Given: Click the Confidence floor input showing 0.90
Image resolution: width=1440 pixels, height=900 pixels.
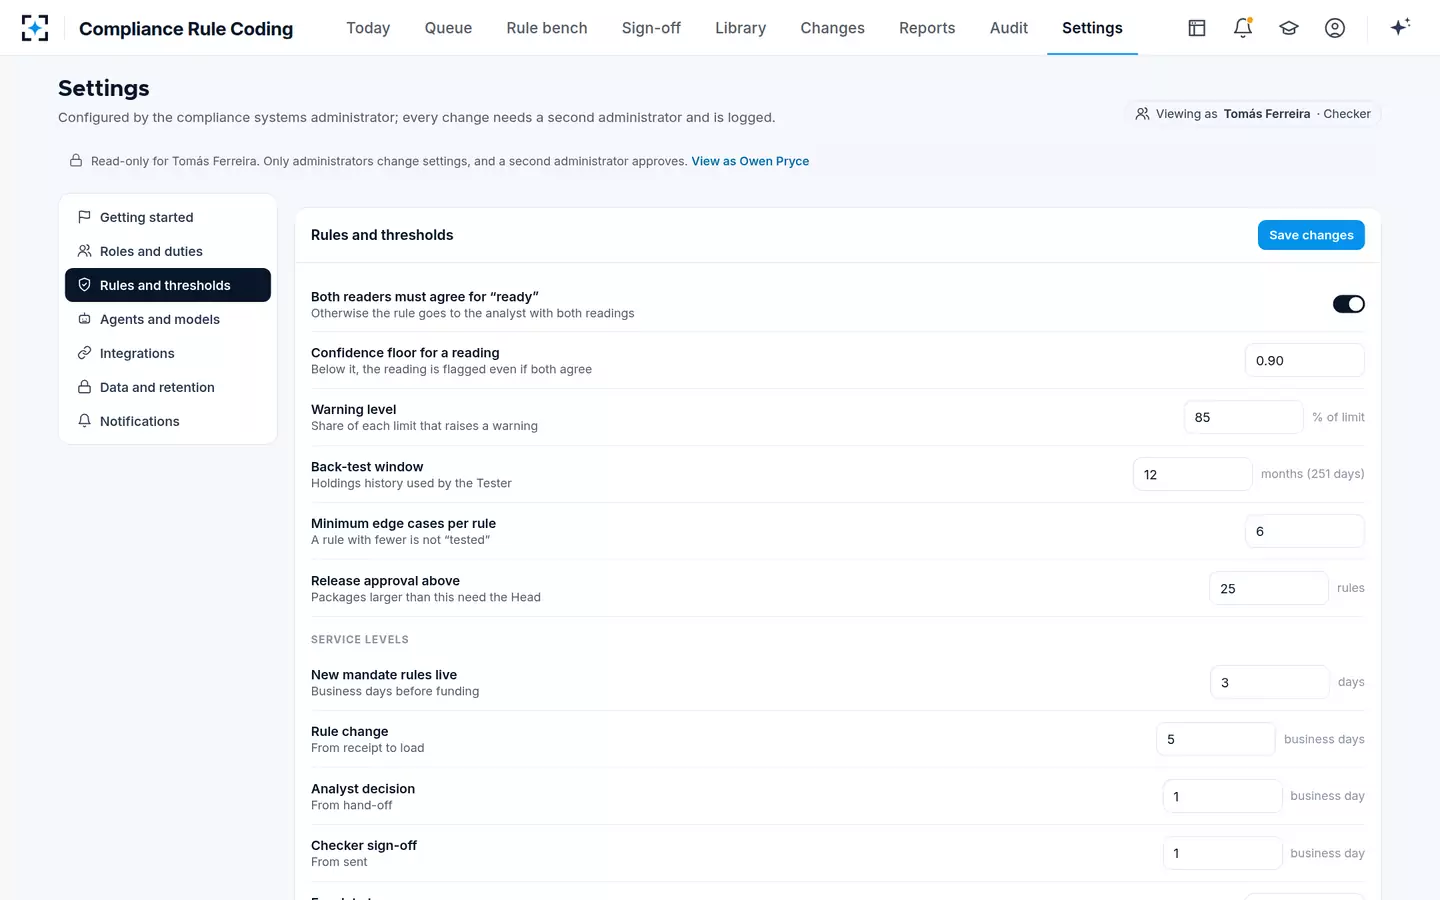Looking at the screenshot, I should point(1304,360).
